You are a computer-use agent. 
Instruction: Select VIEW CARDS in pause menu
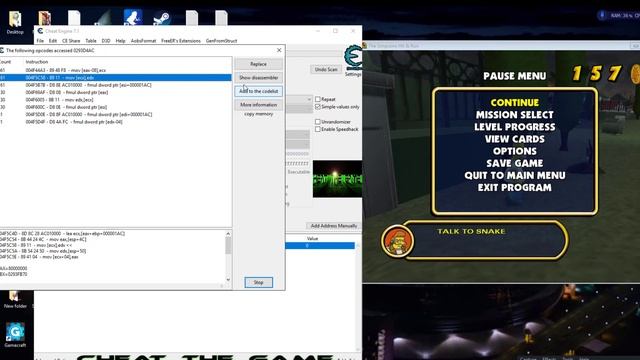pos(515,139)
